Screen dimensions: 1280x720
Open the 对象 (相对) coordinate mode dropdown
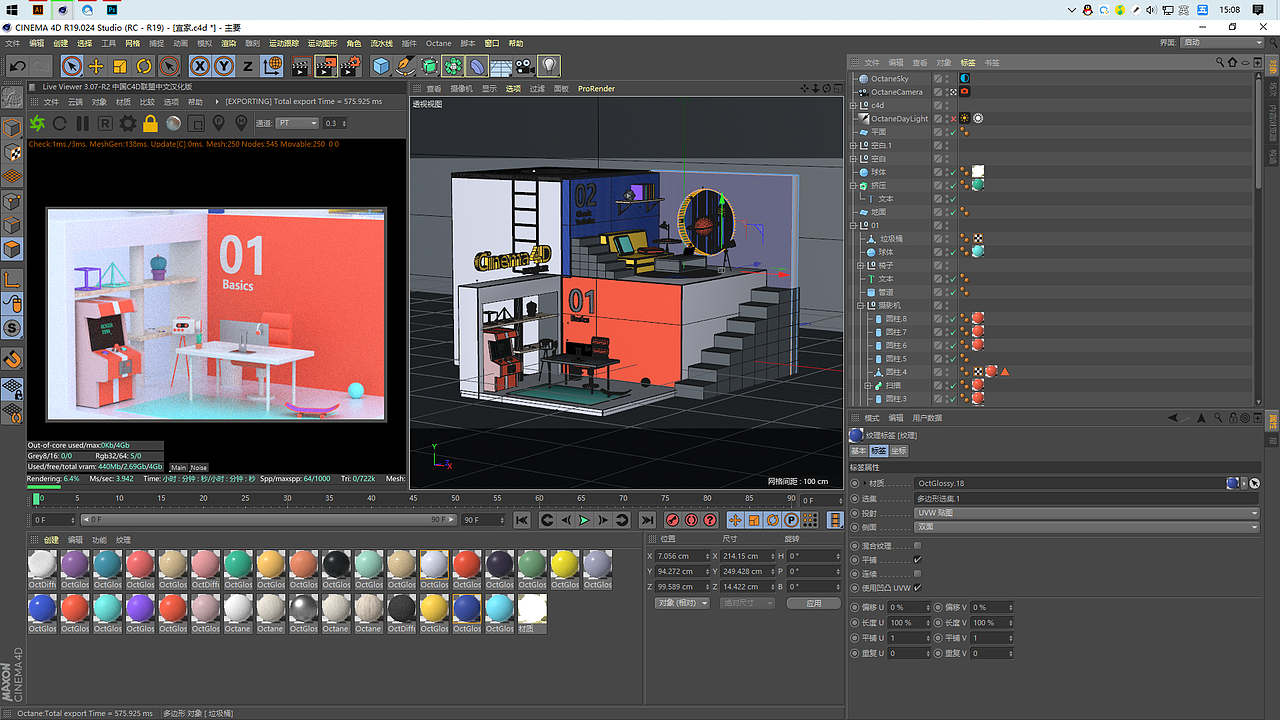683,603
